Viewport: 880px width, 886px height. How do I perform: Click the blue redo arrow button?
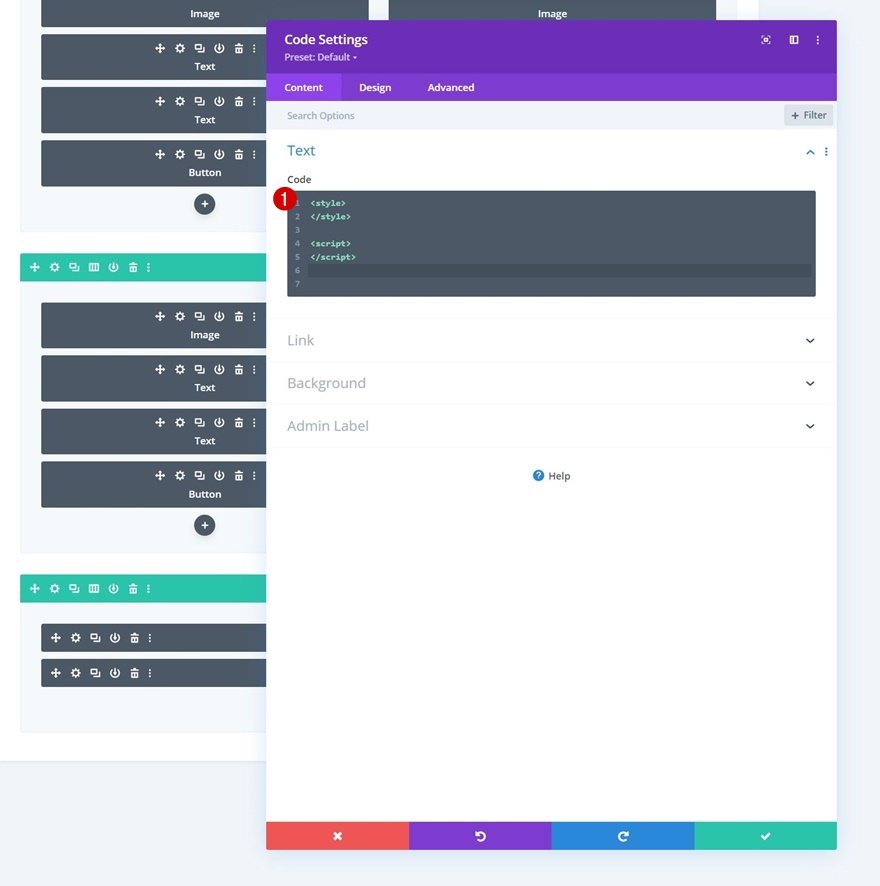tap(622, 836)
